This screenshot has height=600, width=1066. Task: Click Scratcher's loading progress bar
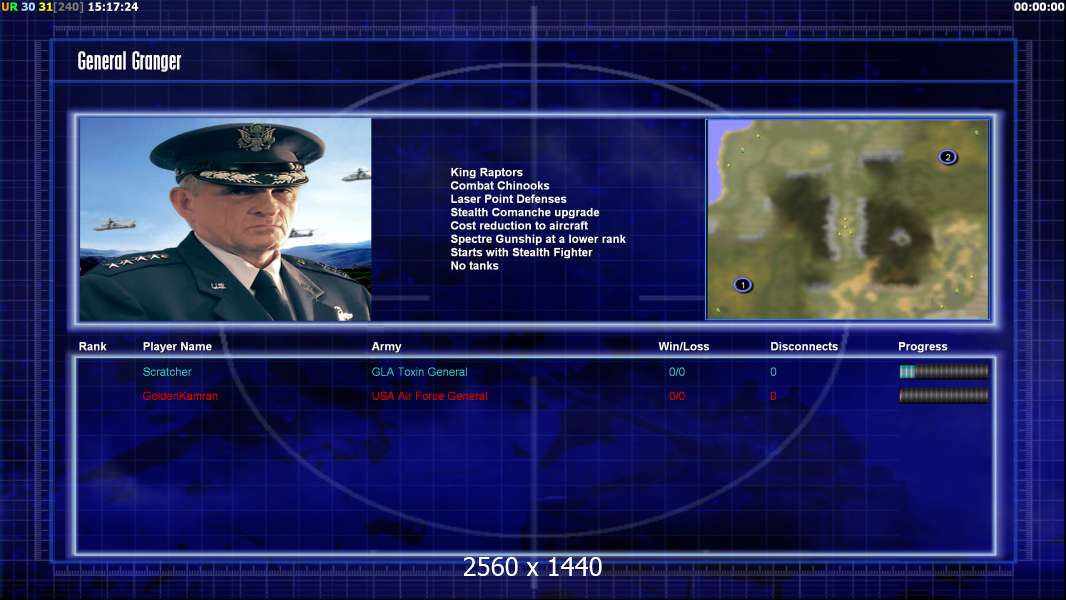(x=944, y=371)
